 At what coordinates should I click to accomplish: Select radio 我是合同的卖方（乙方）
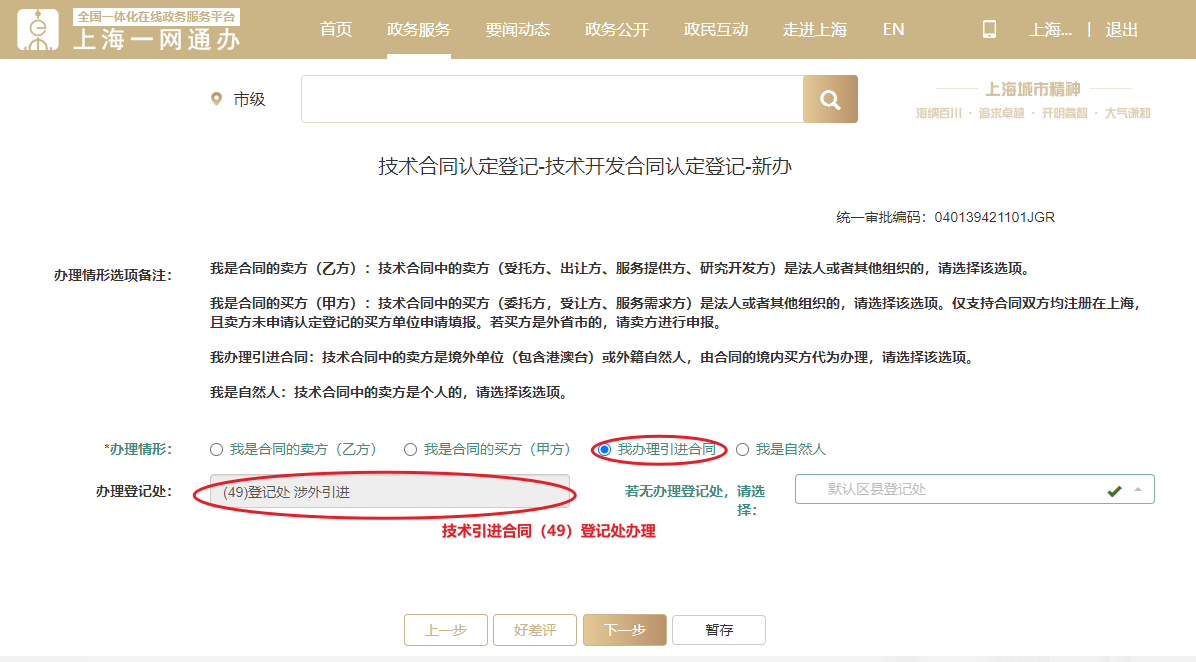click(x=217, y=450)
